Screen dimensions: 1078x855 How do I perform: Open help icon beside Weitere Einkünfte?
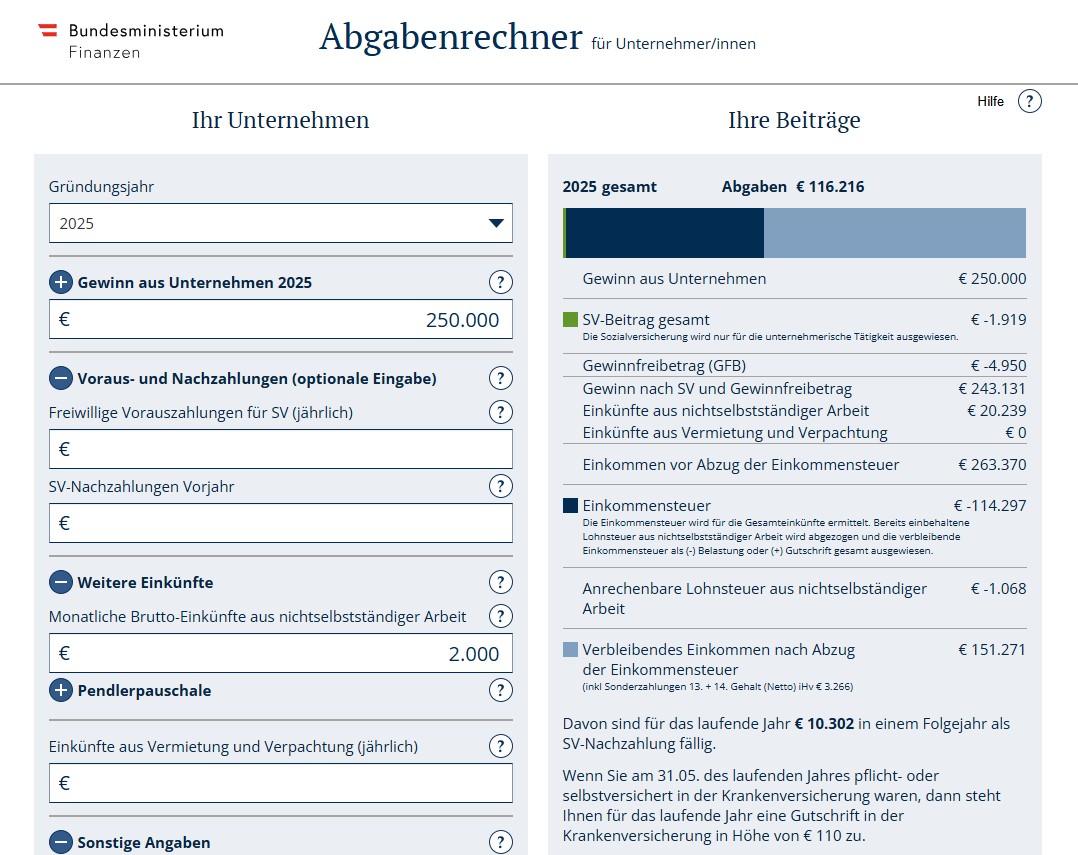[x=500, y=582]
